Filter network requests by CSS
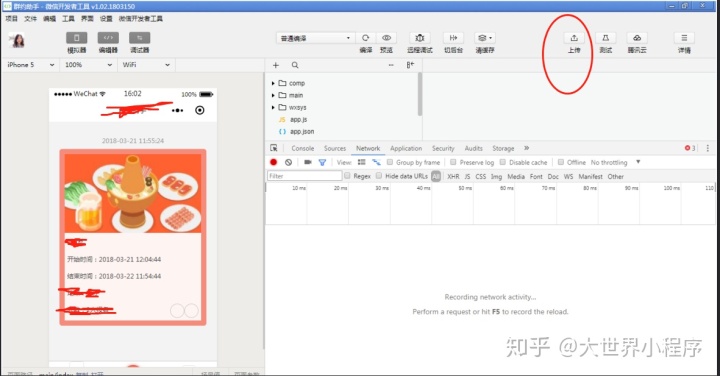The height and width of the screenshot is (376, 720). click(480, 176)
